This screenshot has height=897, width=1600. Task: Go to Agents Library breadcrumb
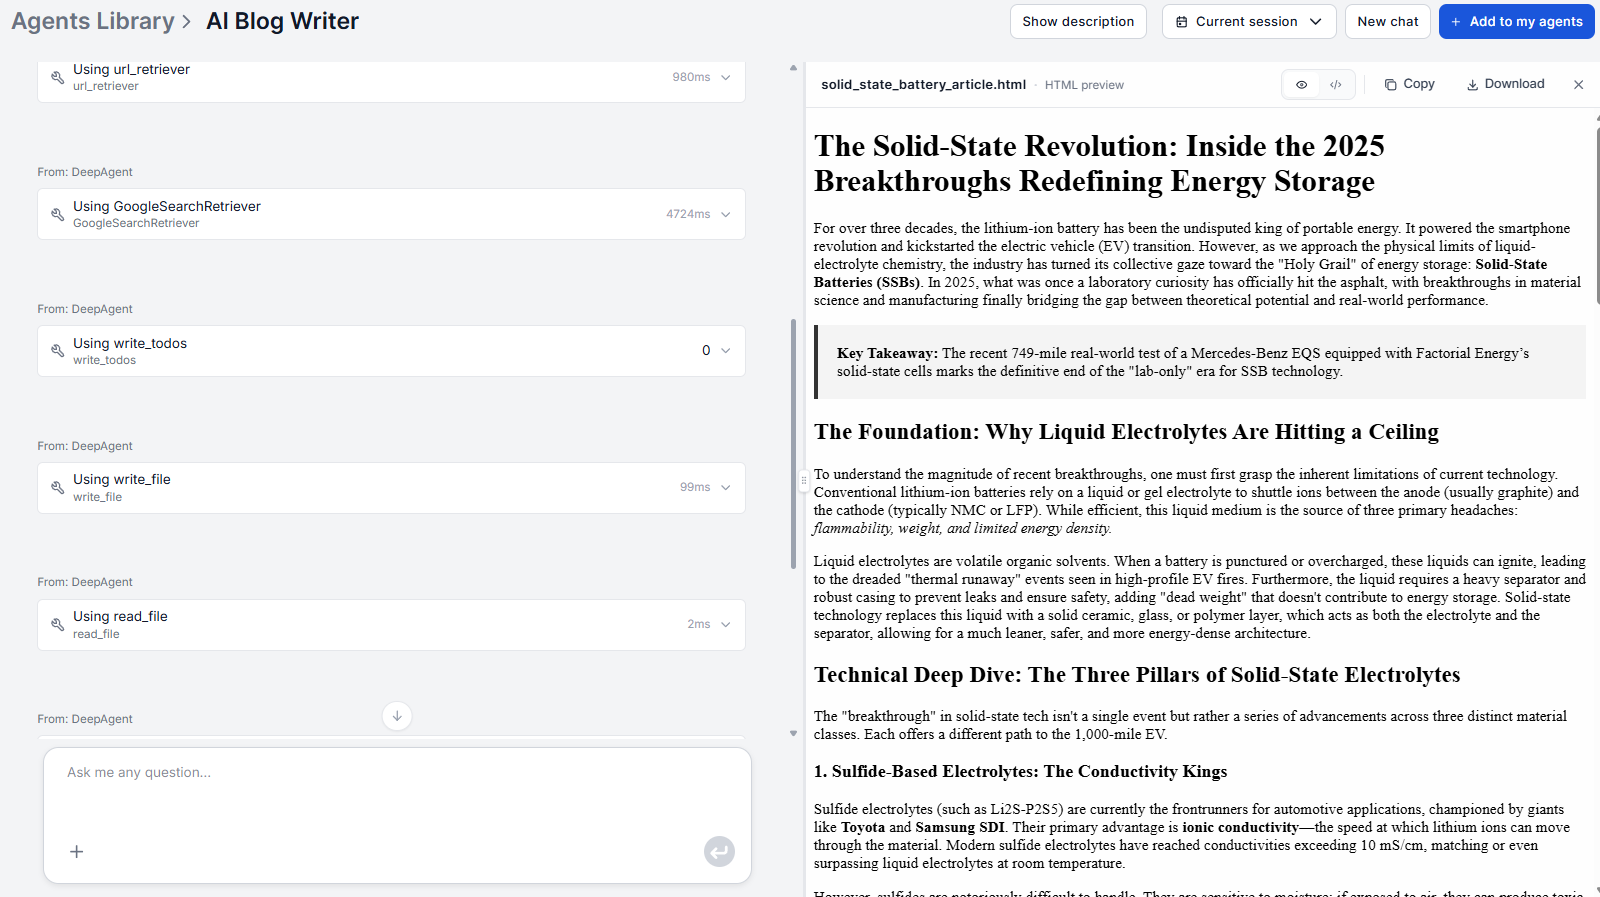tap(93, 21)
